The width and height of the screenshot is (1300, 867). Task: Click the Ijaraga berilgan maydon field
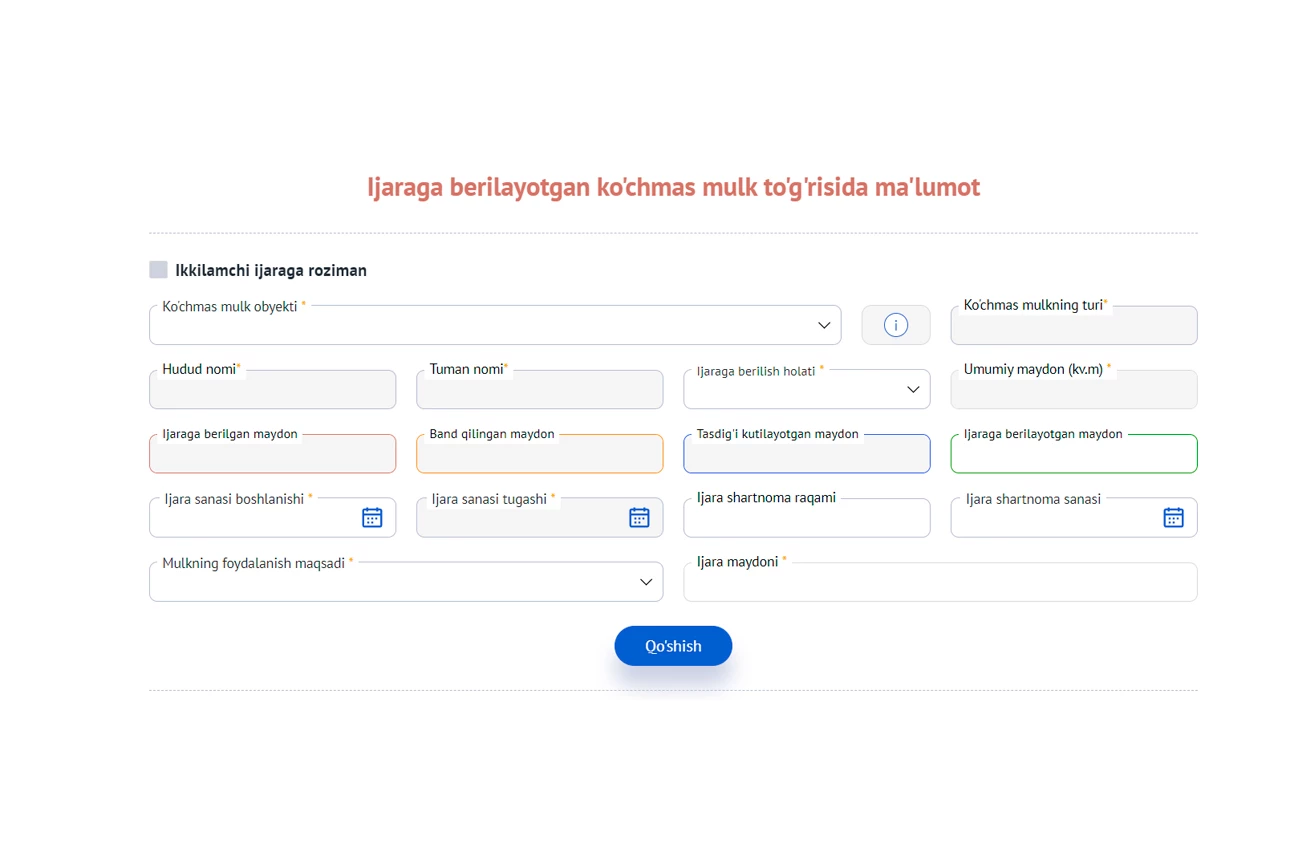coord(272,453)
